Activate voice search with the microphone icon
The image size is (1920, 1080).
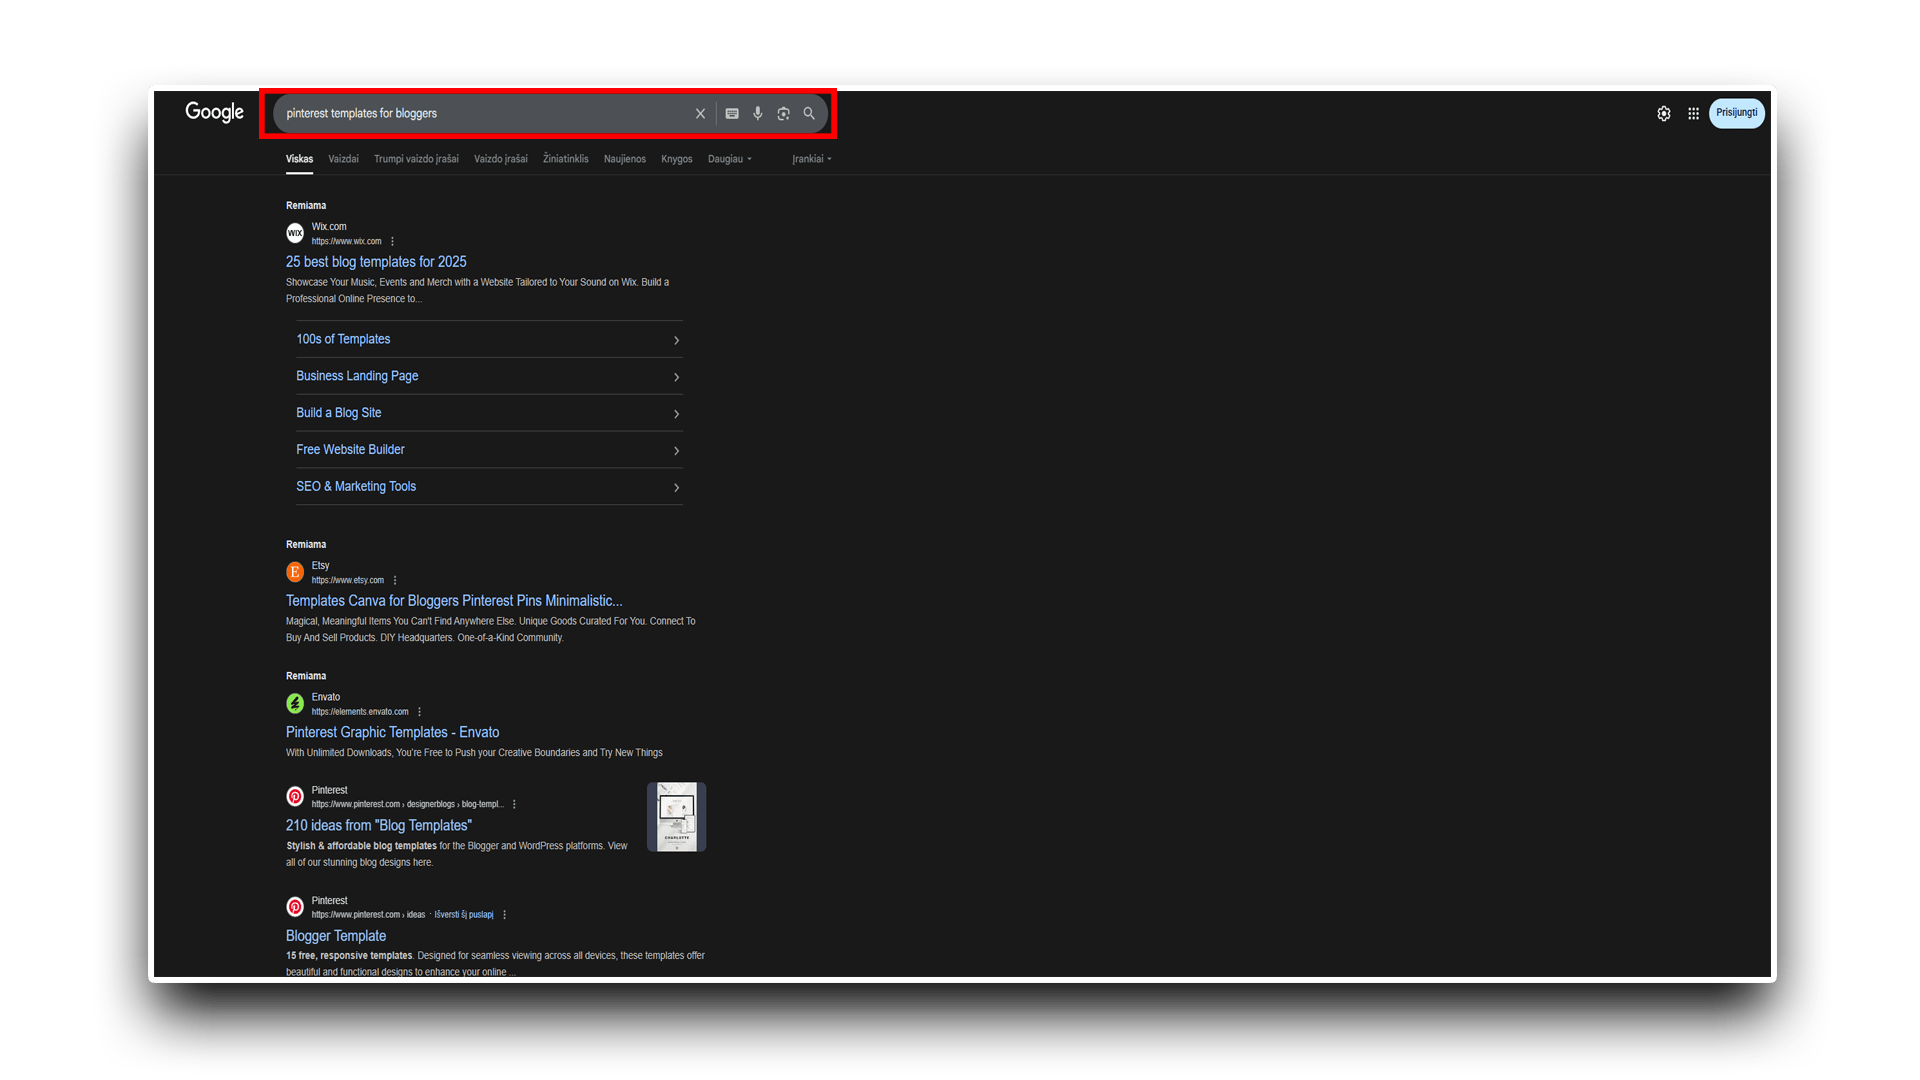(758, 113)
